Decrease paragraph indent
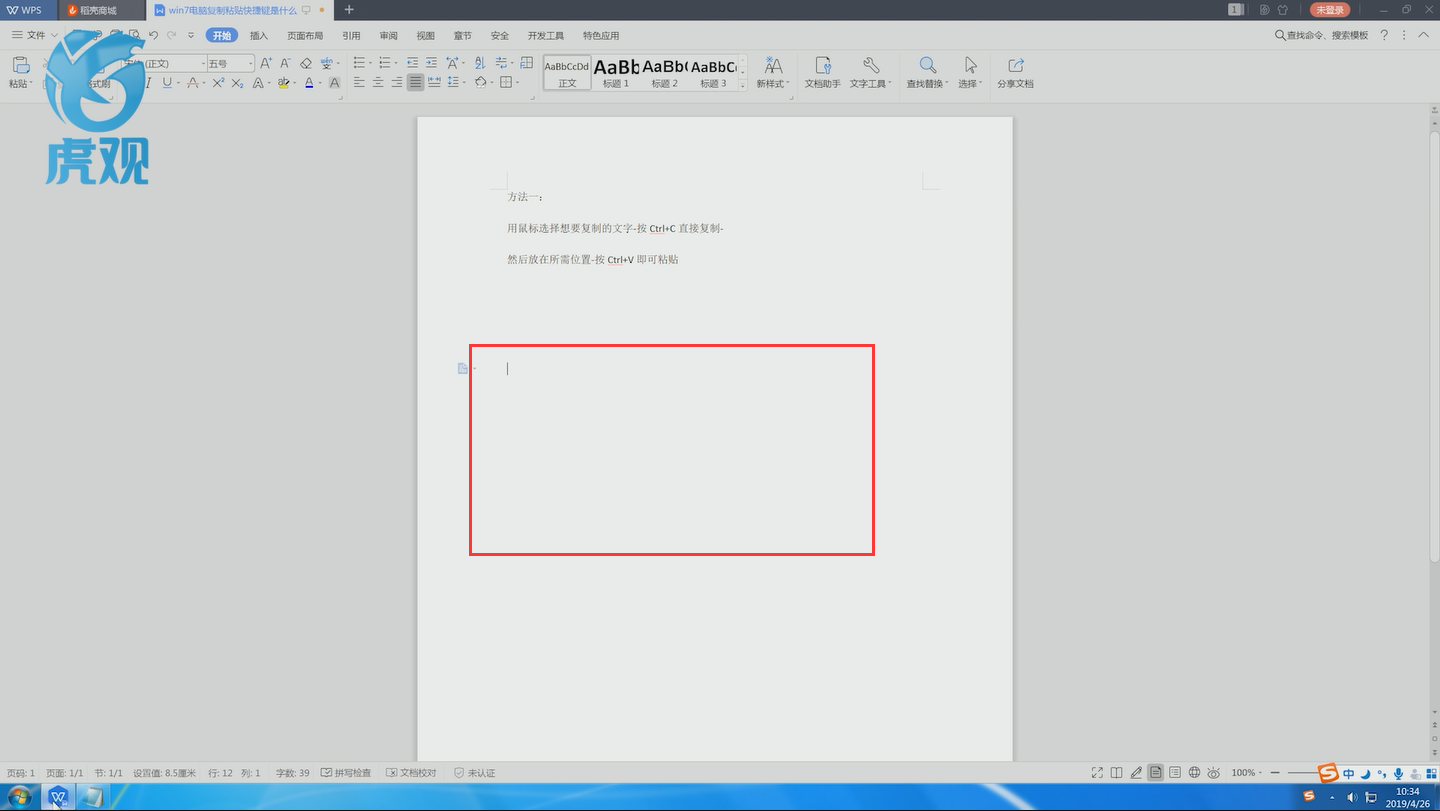The width and height of the screenshot is (1440, 811). point(412,63)
